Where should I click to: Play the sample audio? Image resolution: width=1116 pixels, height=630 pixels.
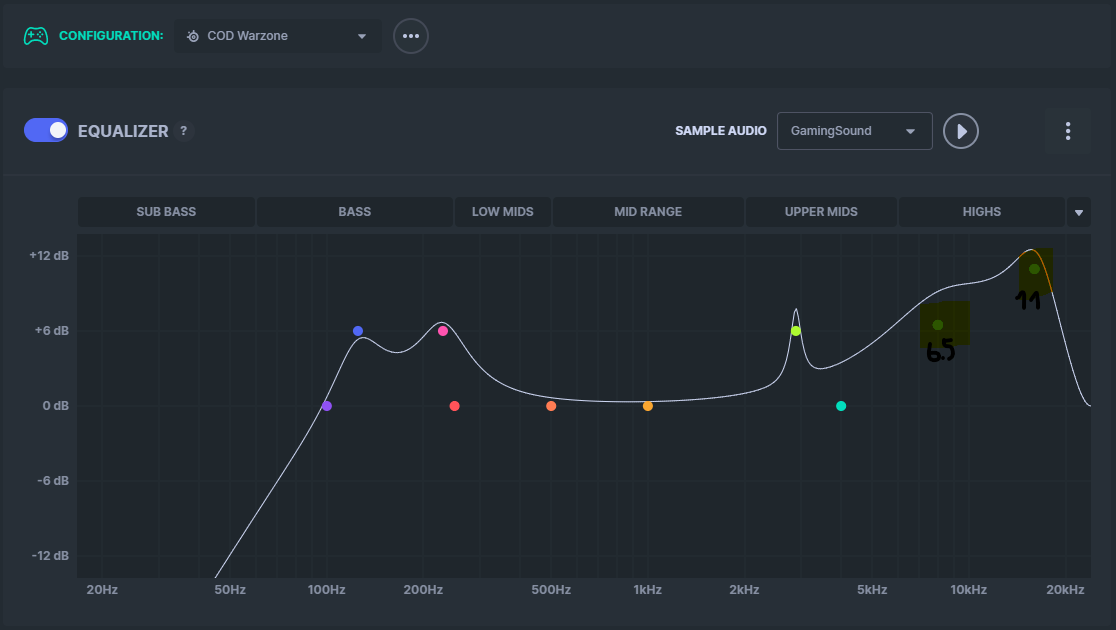[x=961, y=131]
